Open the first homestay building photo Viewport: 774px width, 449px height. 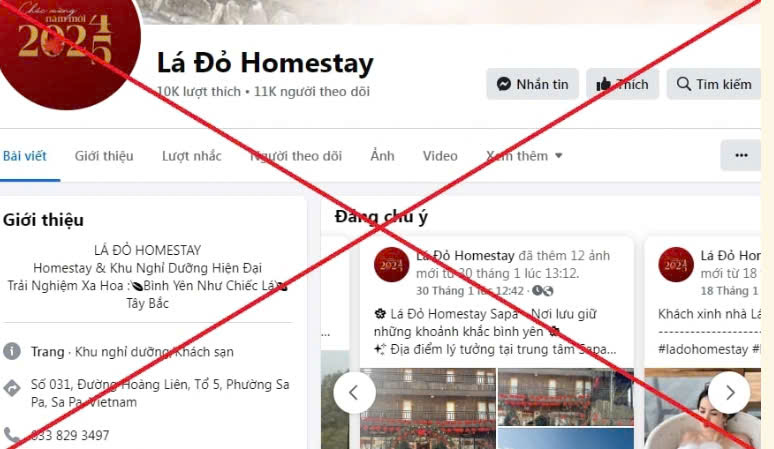click(428, 409)
